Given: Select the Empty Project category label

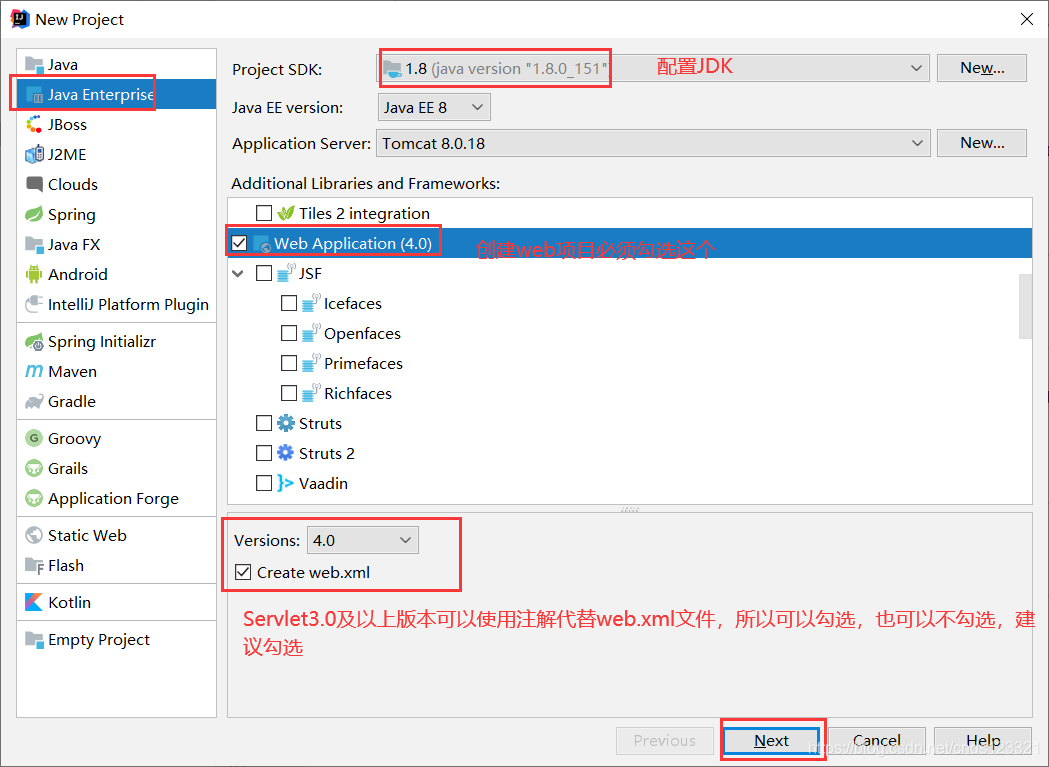Looking at the screenshot, I should click(99, 640).
